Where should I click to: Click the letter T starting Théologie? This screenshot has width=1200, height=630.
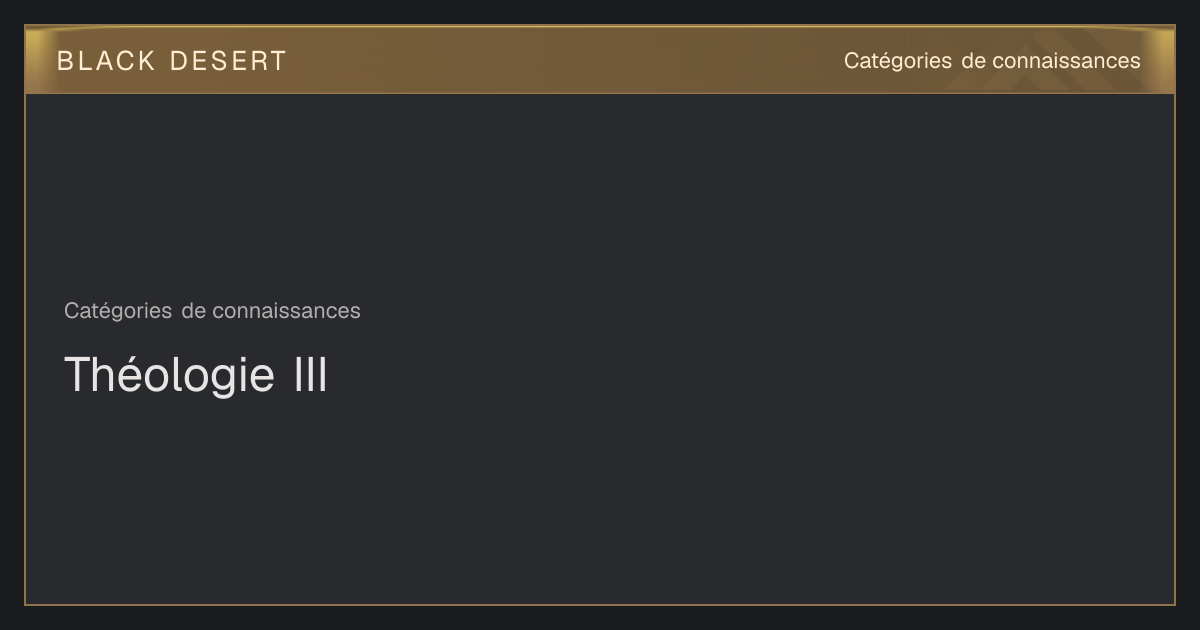[78, 375]
